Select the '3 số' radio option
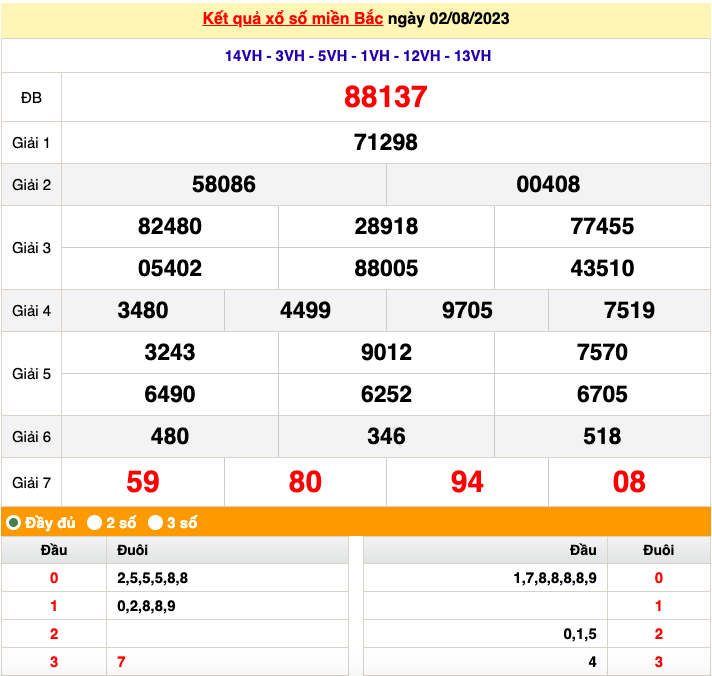 [156, 522]
